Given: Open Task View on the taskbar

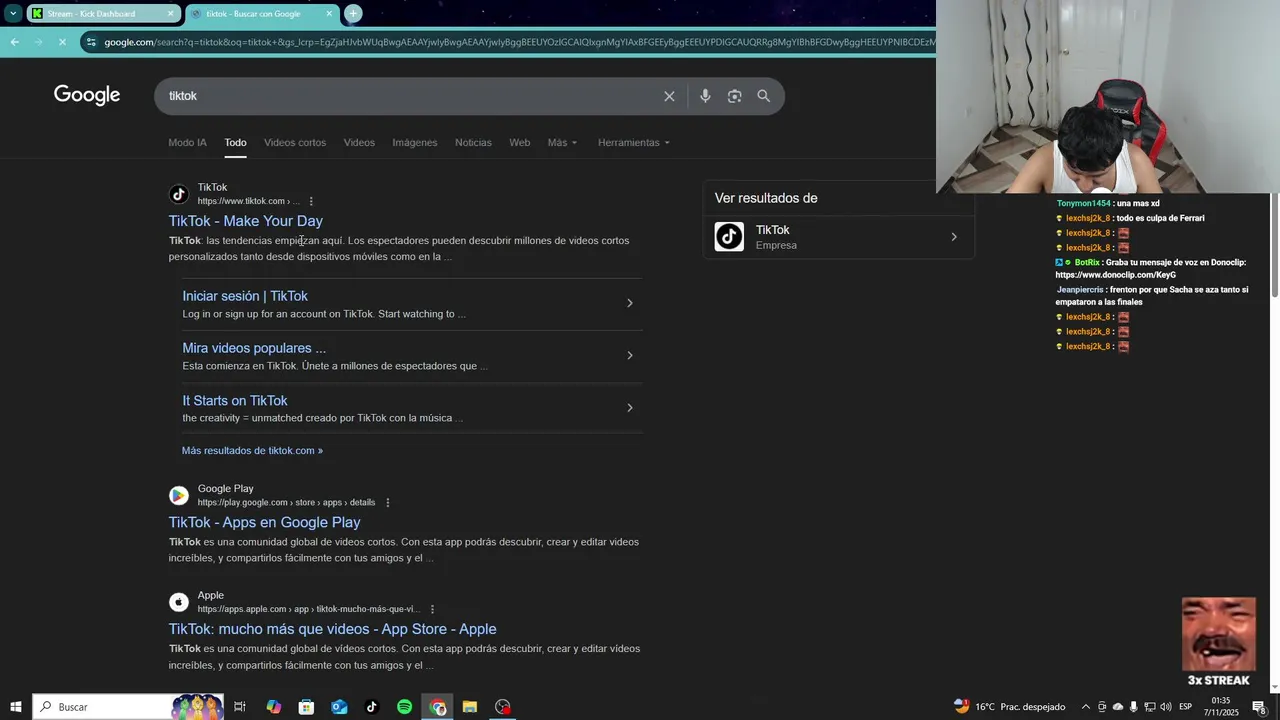Looking at the screenshot, I should coord(240,707).
